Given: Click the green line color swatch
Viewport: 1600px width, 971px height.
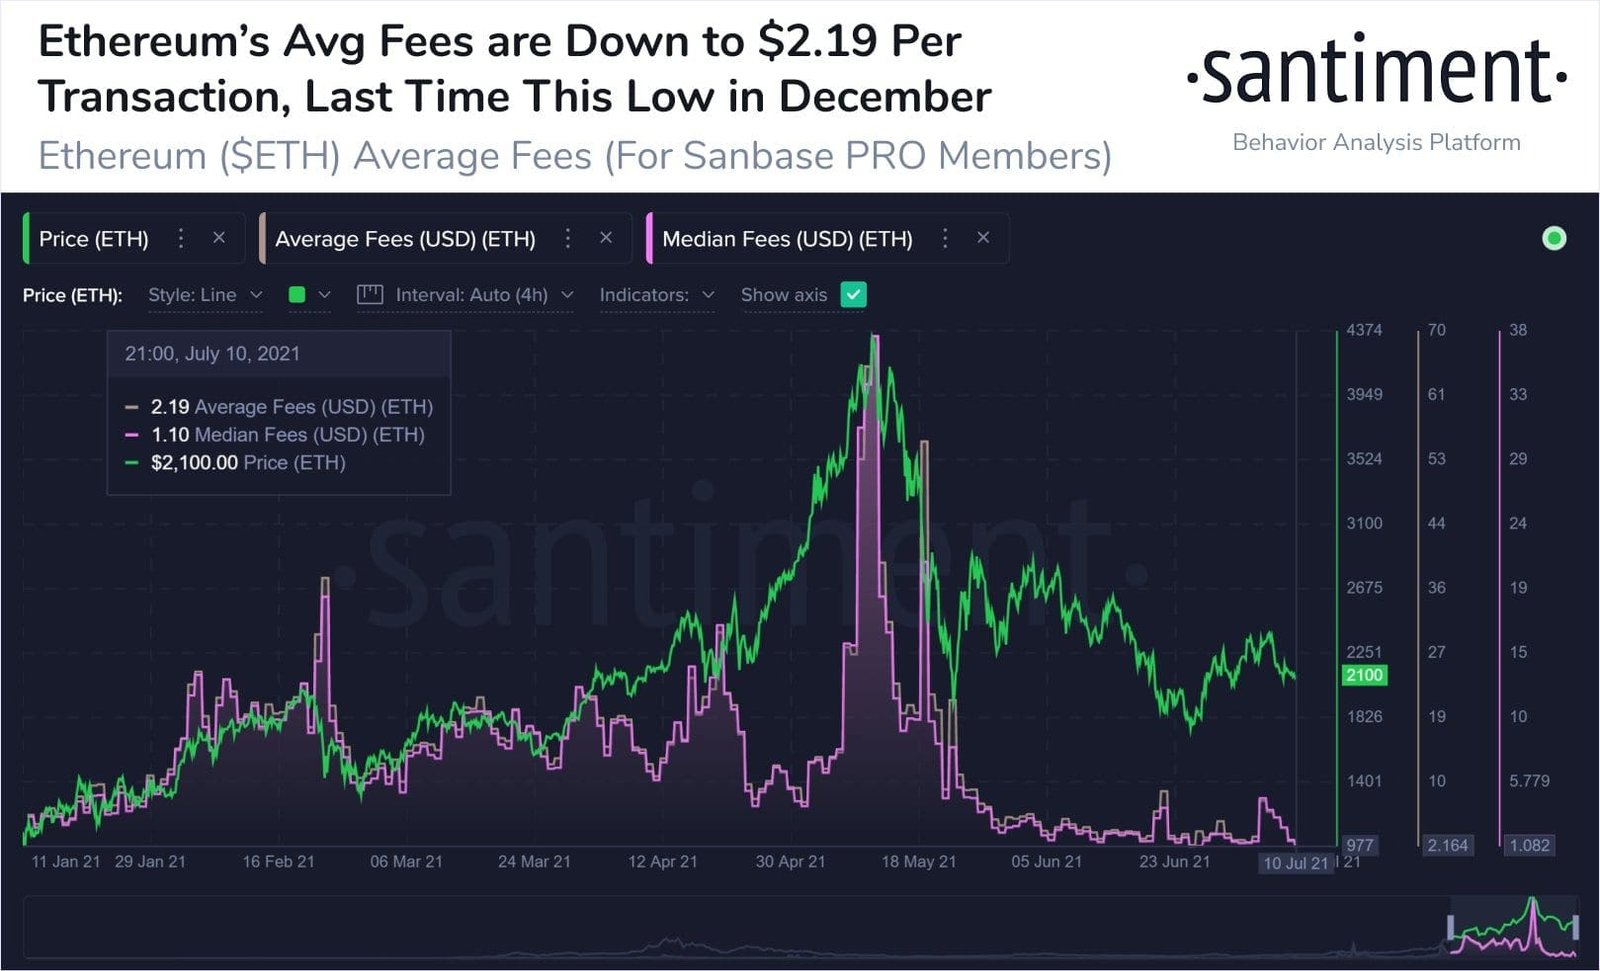Looking at the screenshot, I should click(297, 295).
